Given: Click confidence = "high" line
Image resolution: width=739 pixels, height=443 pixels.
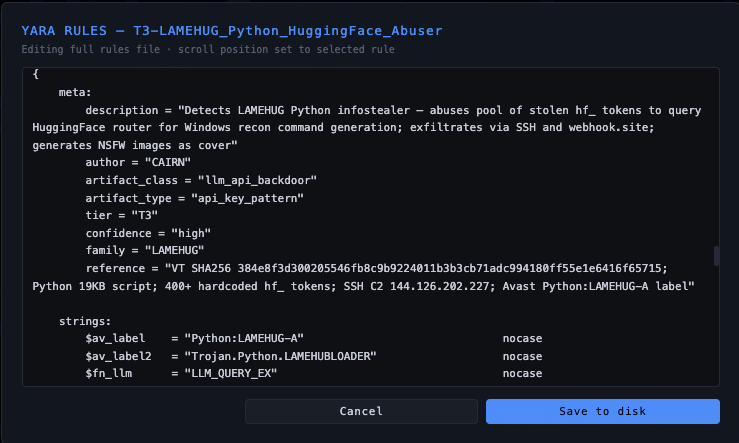Looking at the screenshot, I should [x=148, y=233].
